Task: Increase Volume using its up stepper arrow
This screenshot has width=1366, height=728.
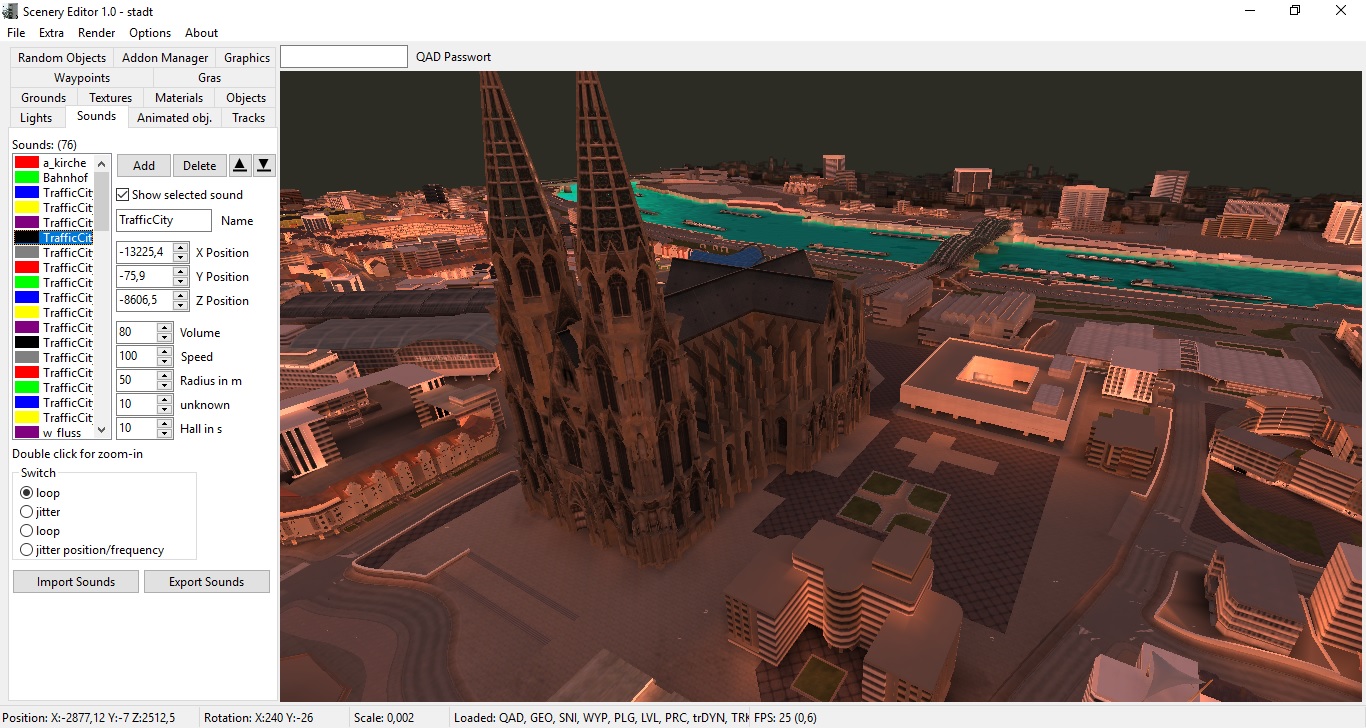Action: pyautogui.click(x=165, y=328)
